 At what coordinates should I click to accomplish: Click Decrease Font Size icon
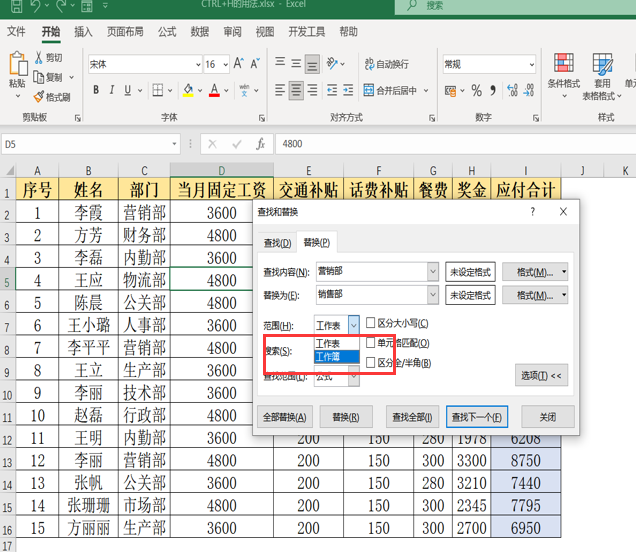coord(255,63)
